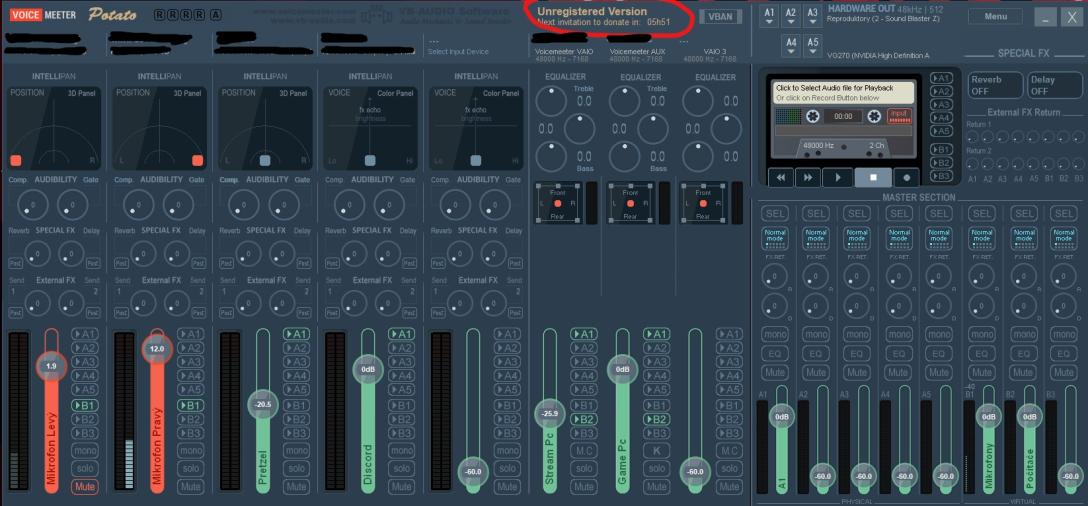
Task: Open the VBAN settings
Action: tap(720, 17)
